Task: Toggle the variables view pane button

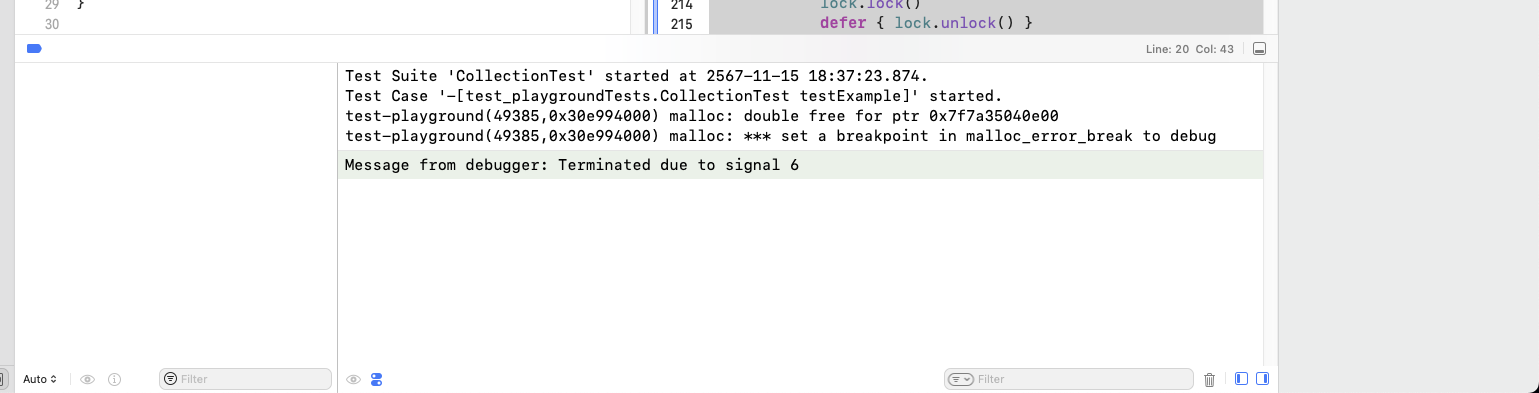Action: point(1242,379)
